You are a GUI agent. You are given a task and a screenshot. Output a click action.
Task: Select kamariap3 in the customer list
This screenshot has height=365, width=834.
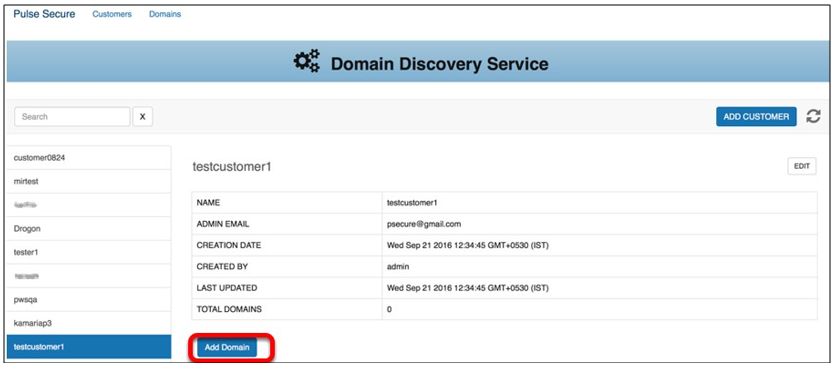(x=89, y=323)
